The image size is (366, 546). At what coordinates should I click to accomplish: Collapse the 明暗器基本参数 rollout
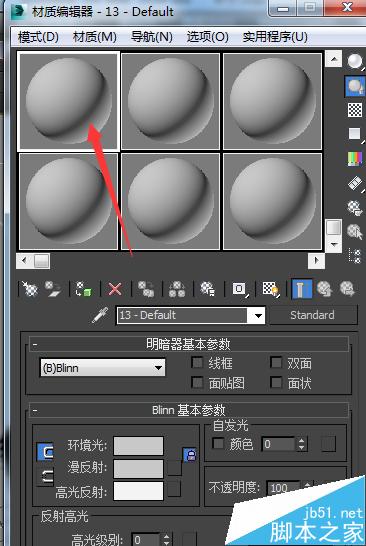click(x=189, y=344)
